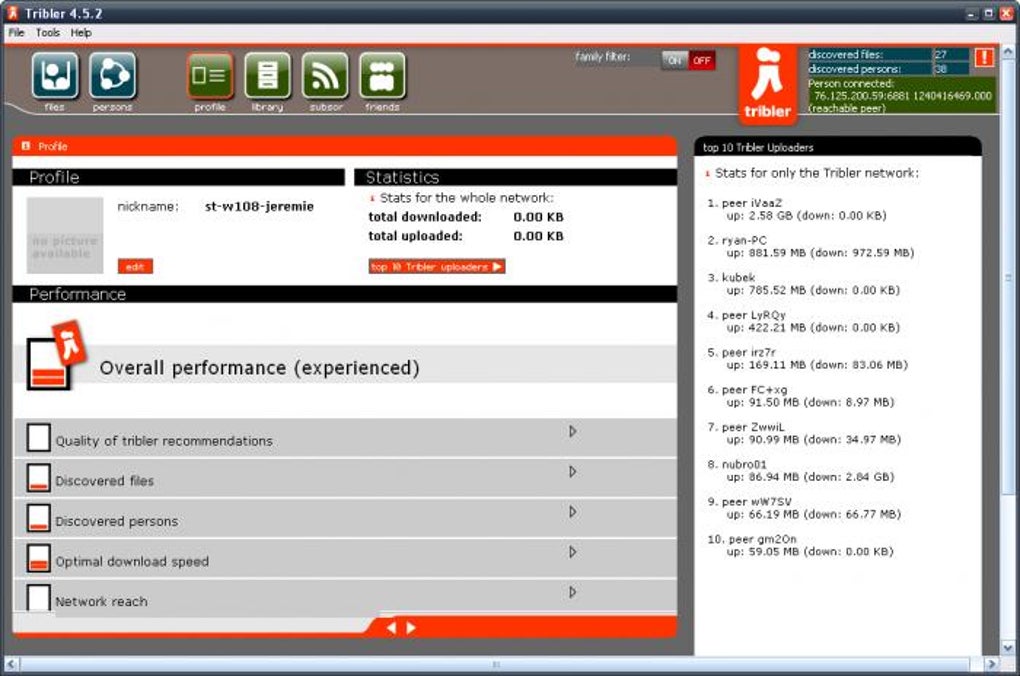Viewport: 1020px width, 676px height.
Task: Select uploader peer iVaaZ entry
Action: (x=797, y=209)
